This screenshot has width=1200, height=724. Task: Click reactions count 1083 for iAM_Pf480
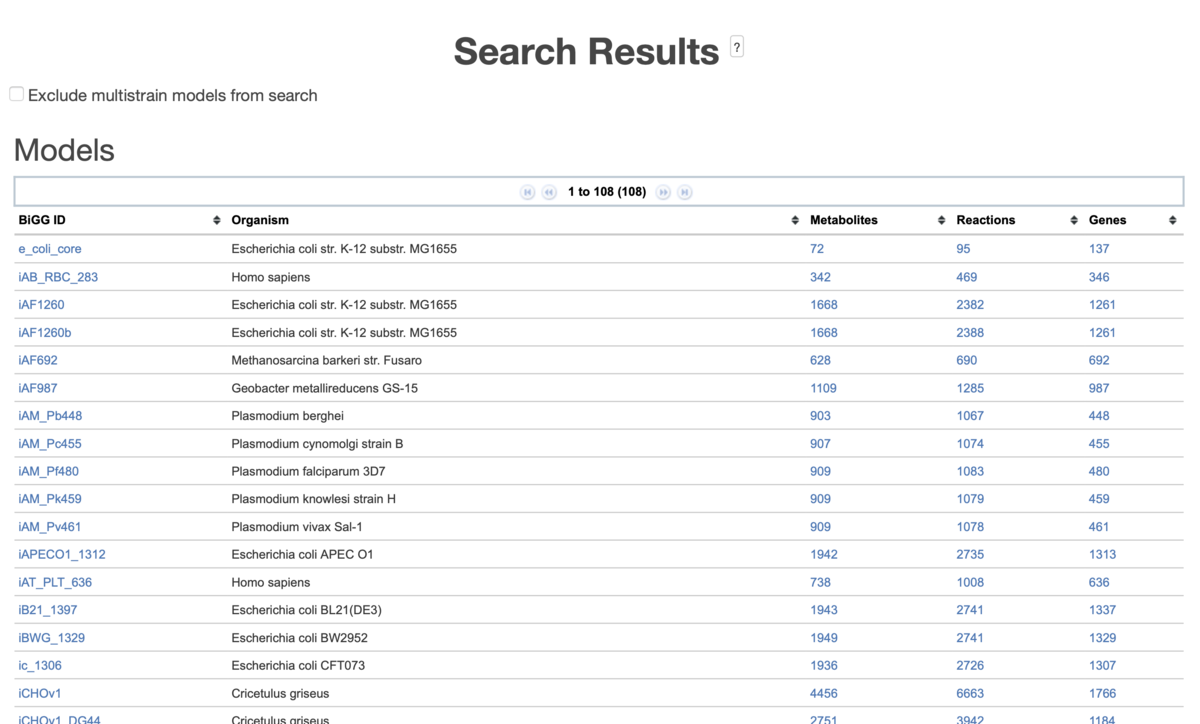[970, 471]
